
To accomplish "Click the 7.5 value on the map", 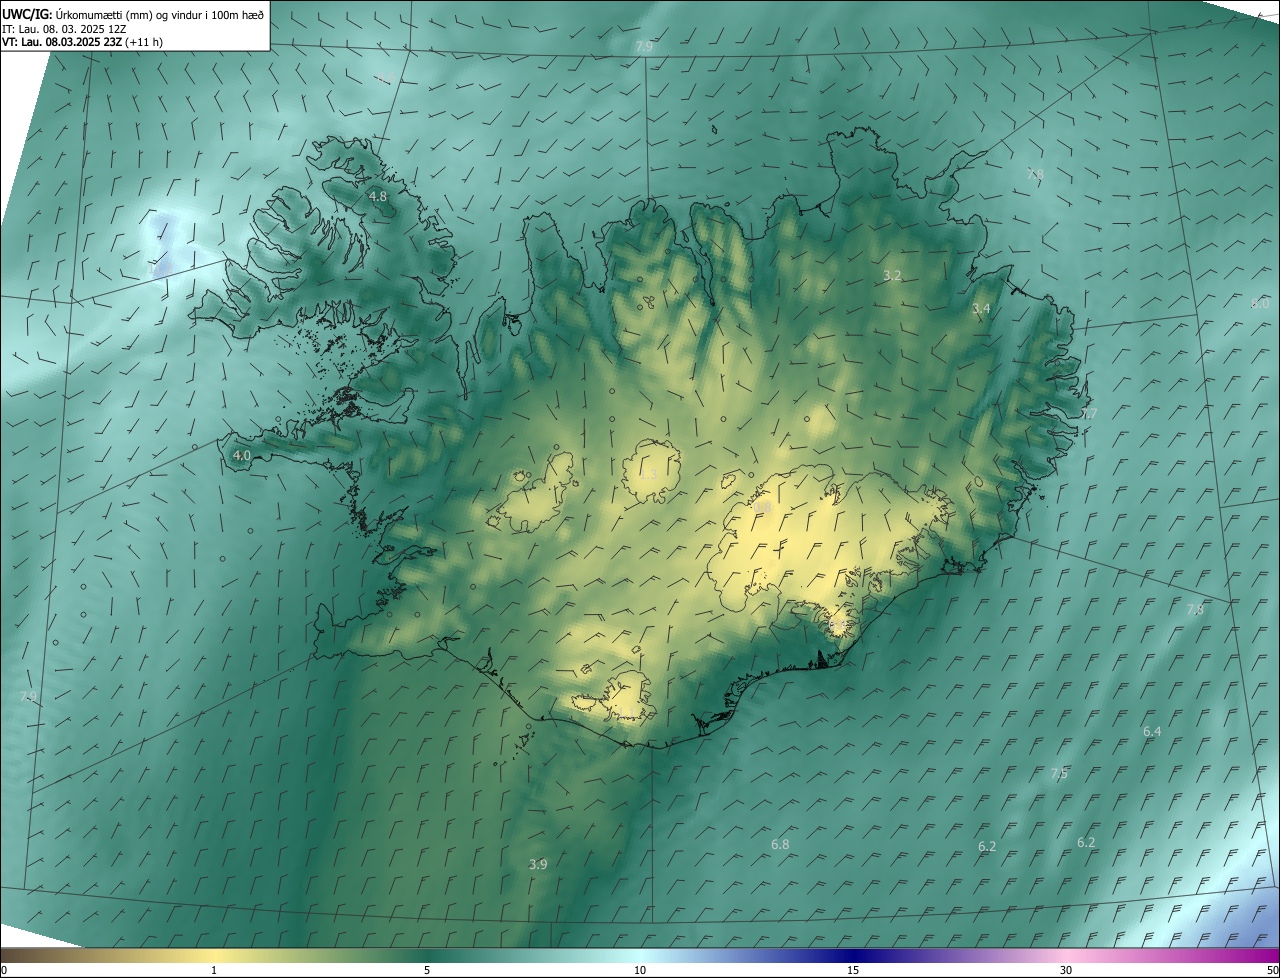I will click(x=1059, y=774).
